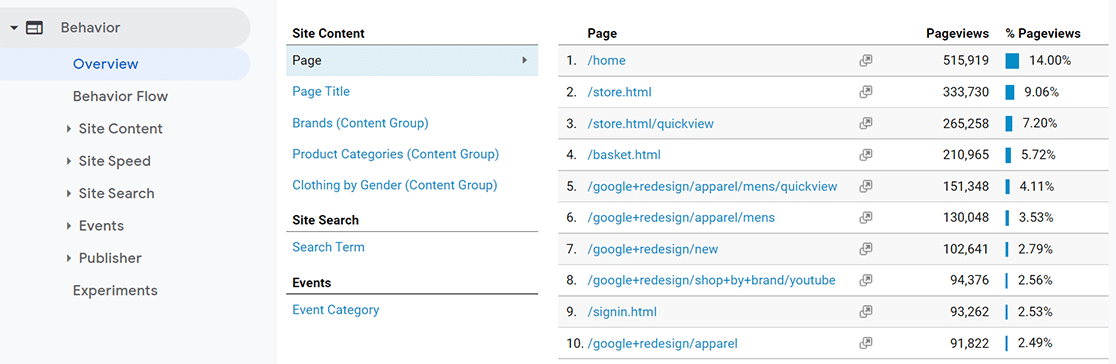Click external link icon beside /google+redesign/new

[x=865, y=249]
